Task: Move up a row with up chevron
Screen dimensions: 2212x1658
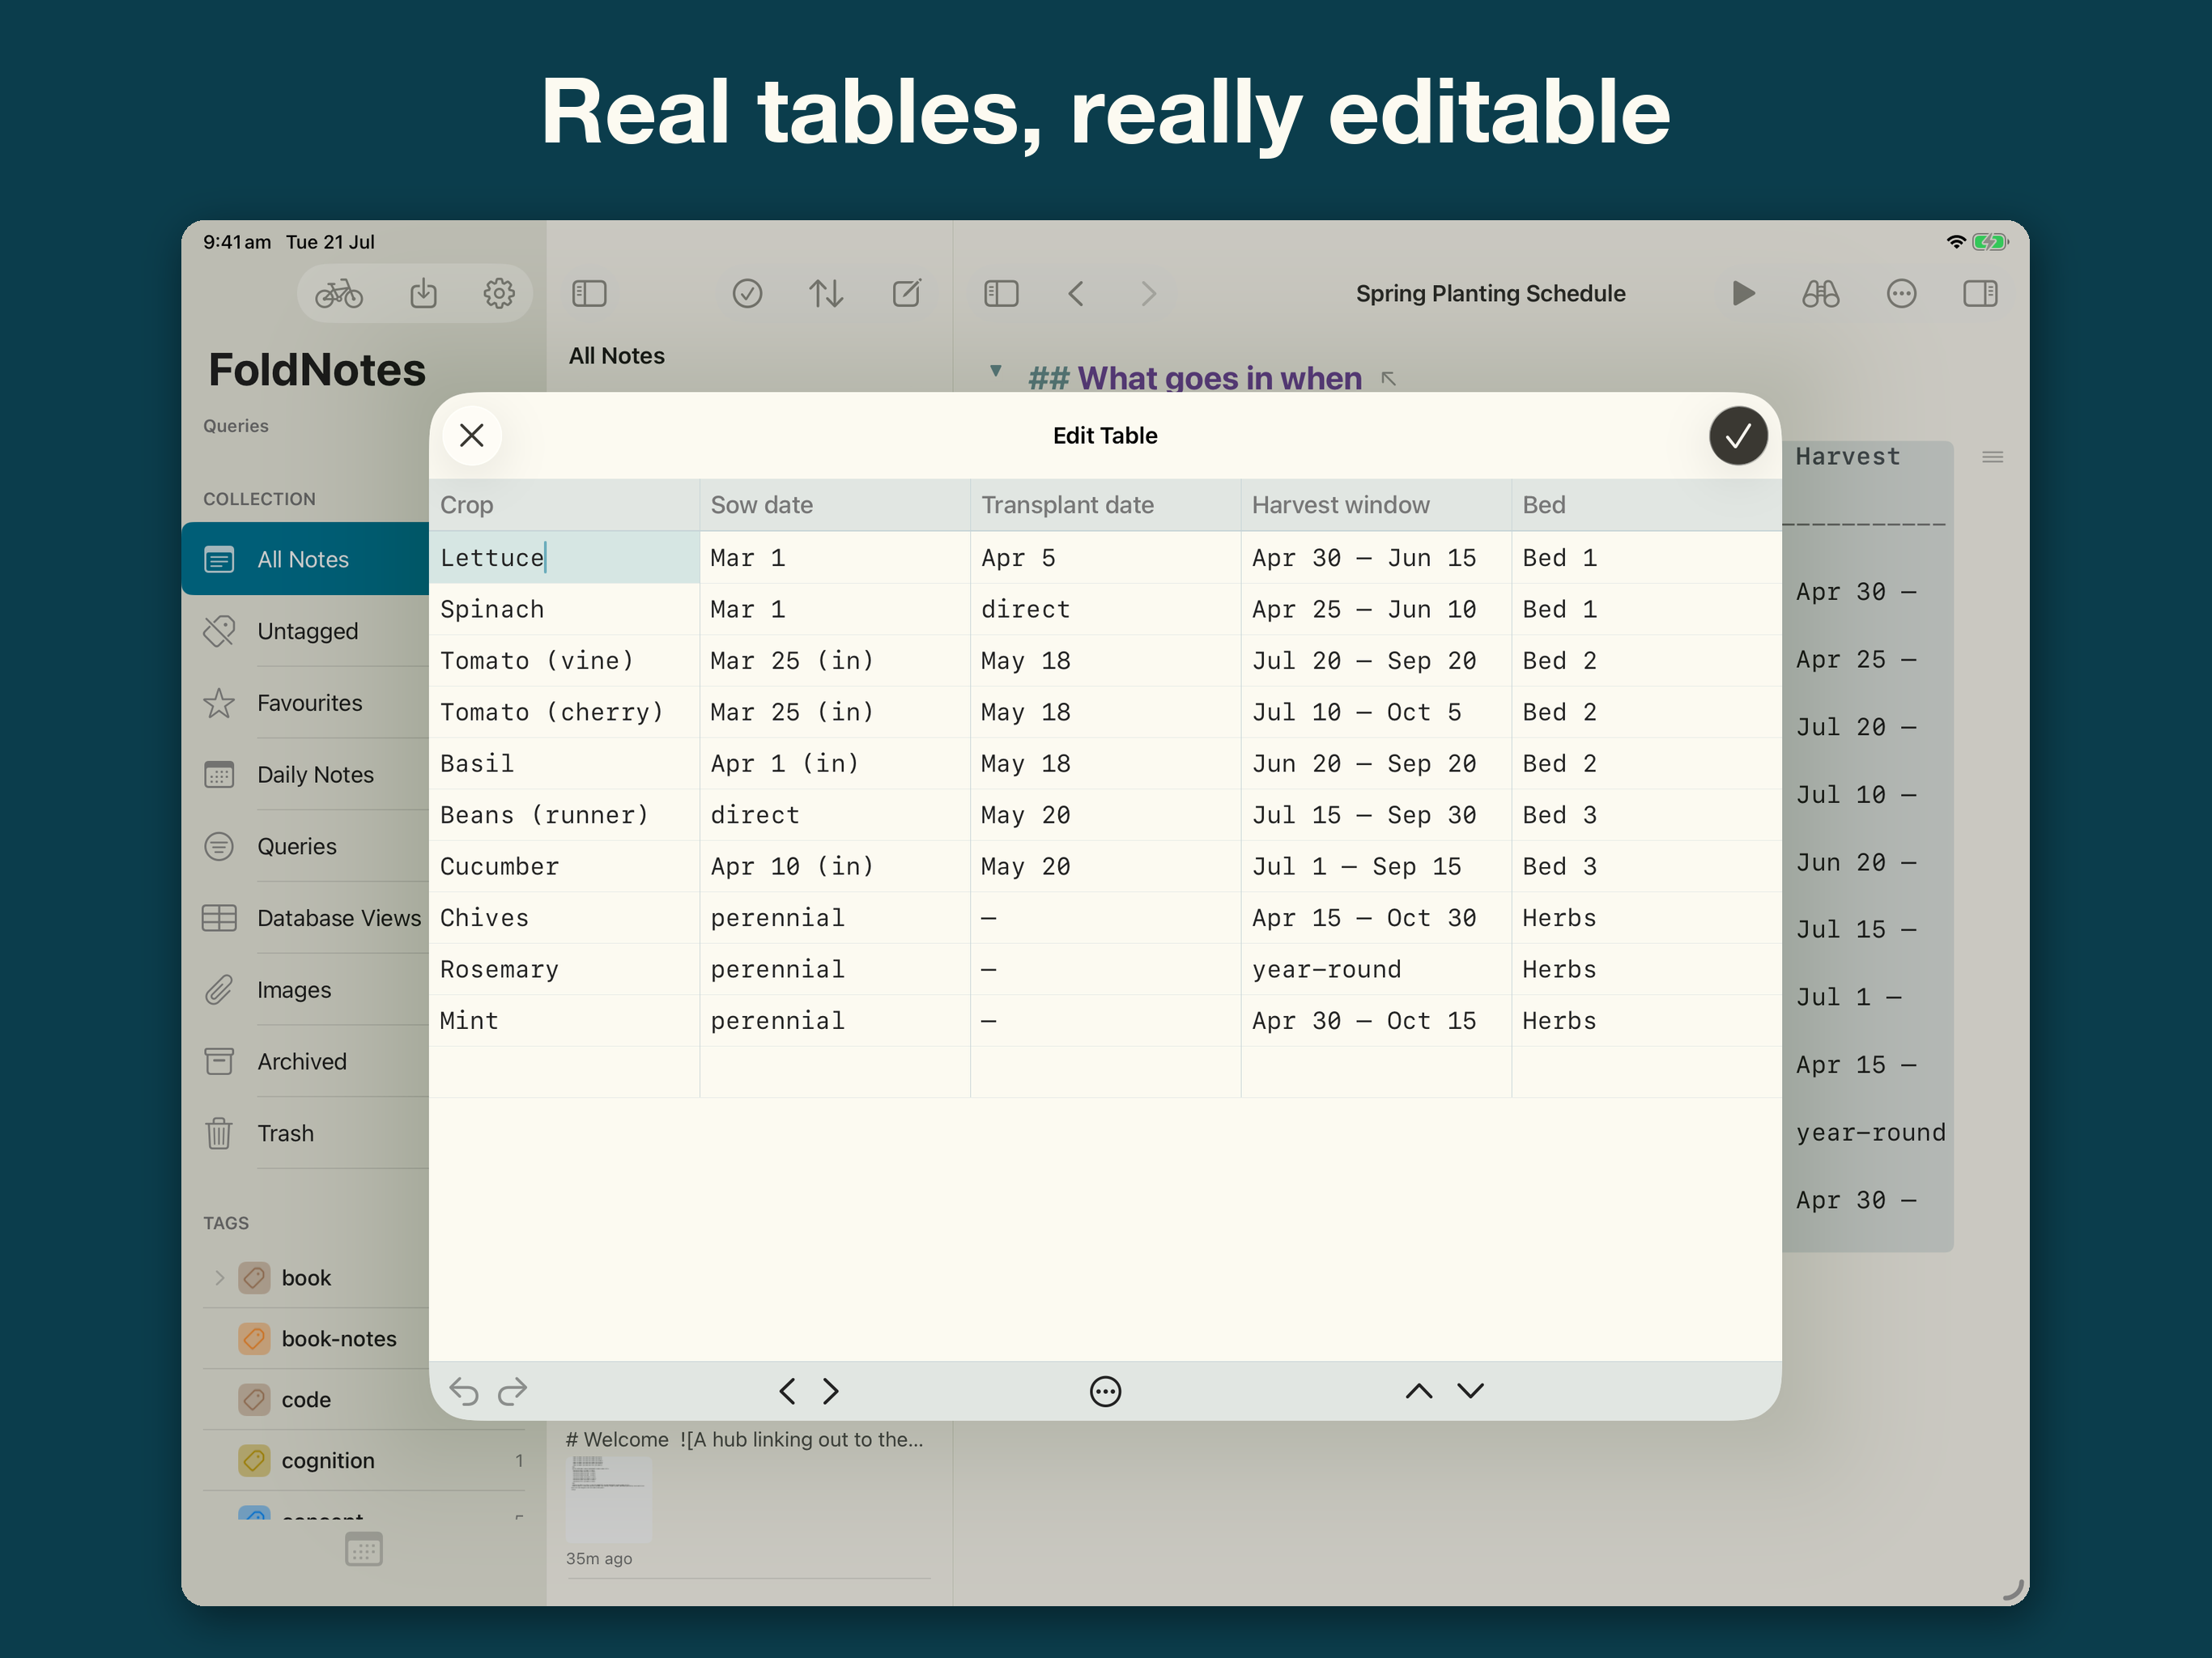Action: 1418,1391
